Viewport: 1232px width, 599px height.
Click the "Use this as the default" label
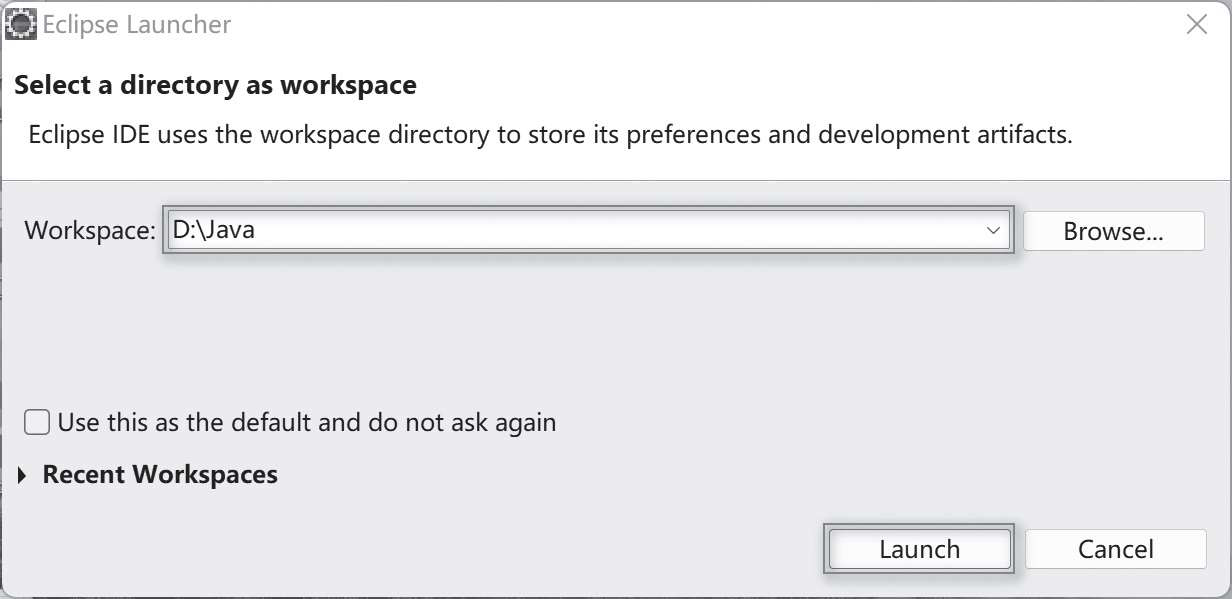pos(306,422)
